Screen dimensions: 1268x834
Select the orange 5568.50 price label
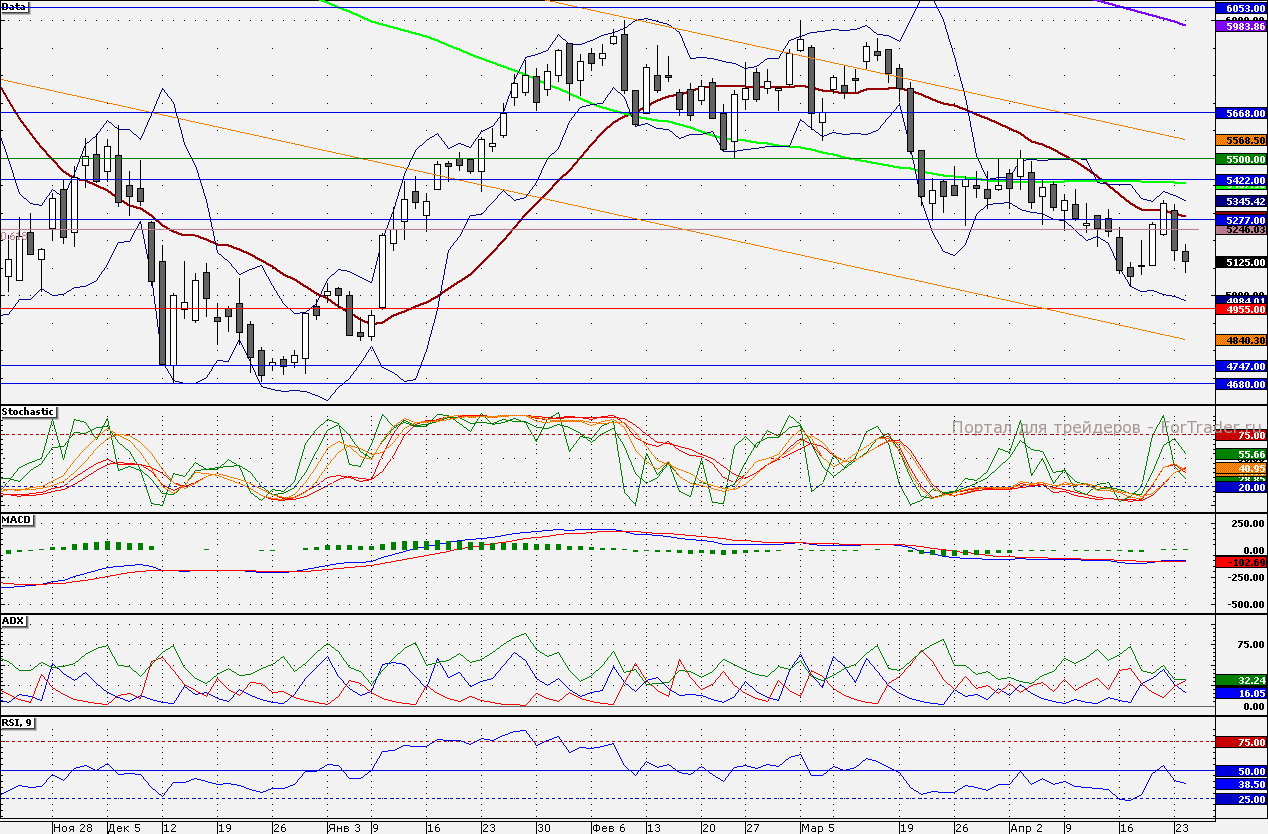coord(1241,141)
